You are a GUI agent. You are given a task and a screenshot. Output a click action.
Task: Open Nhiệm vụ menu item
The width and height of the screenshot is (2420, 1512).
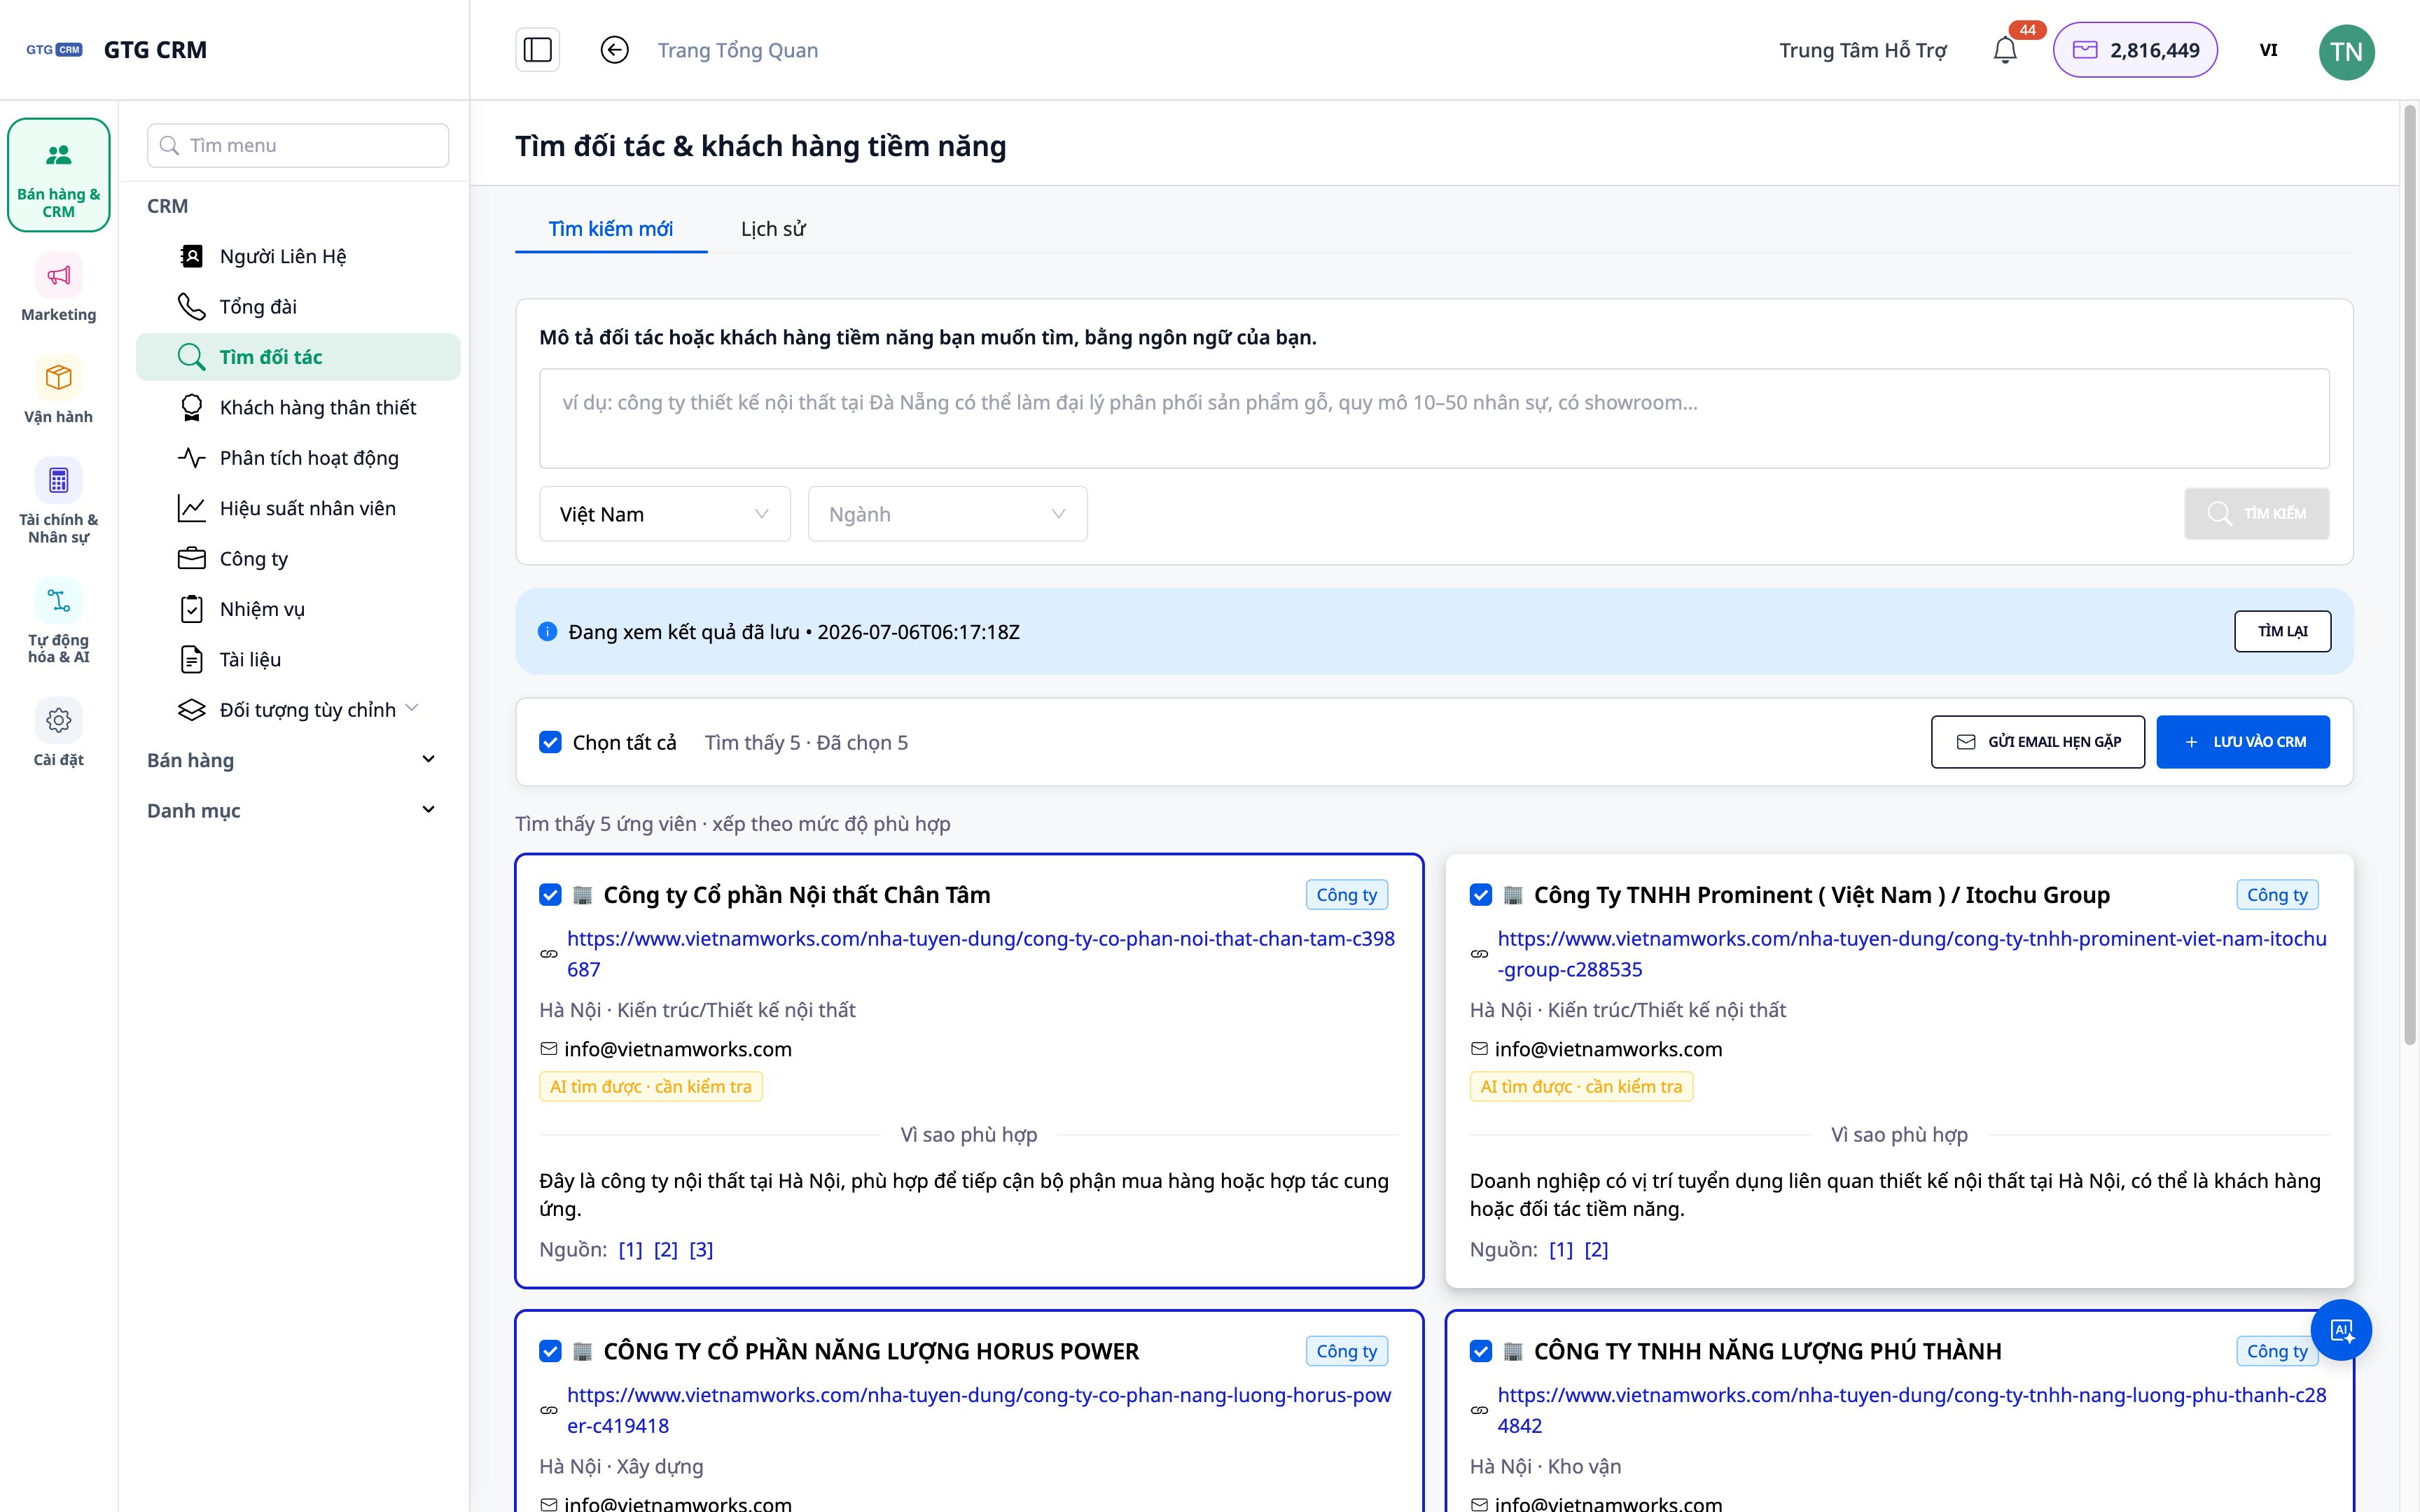click(298, 608)
